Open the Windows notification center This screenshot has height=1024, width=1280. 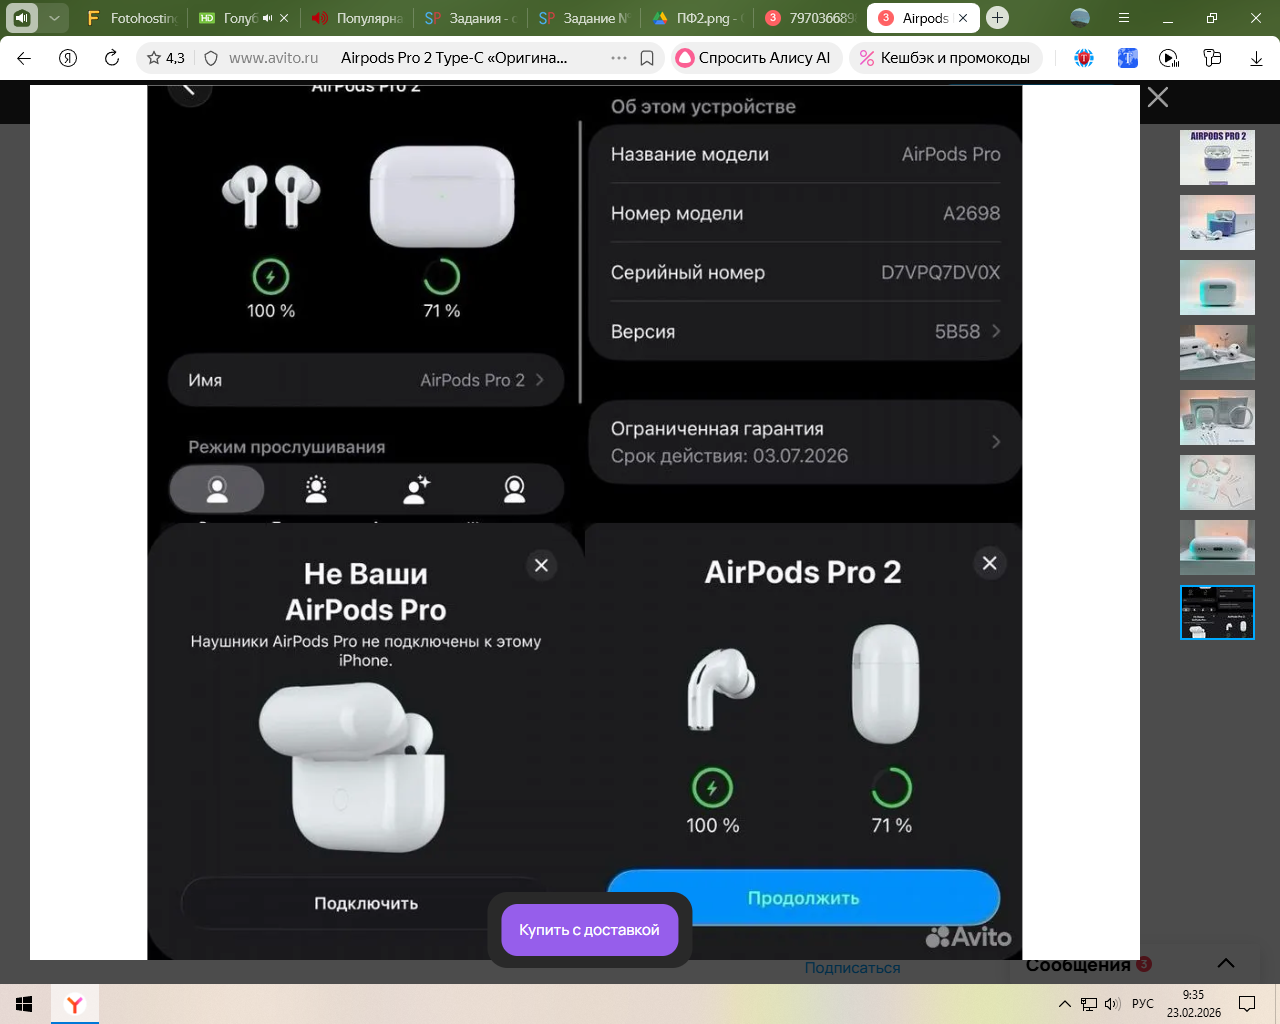(1247, 1004)
